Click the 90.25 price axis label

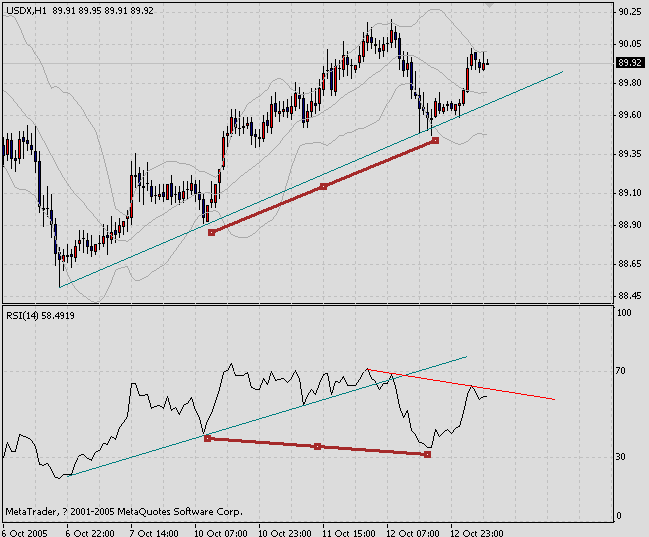[x=630, y=12]
